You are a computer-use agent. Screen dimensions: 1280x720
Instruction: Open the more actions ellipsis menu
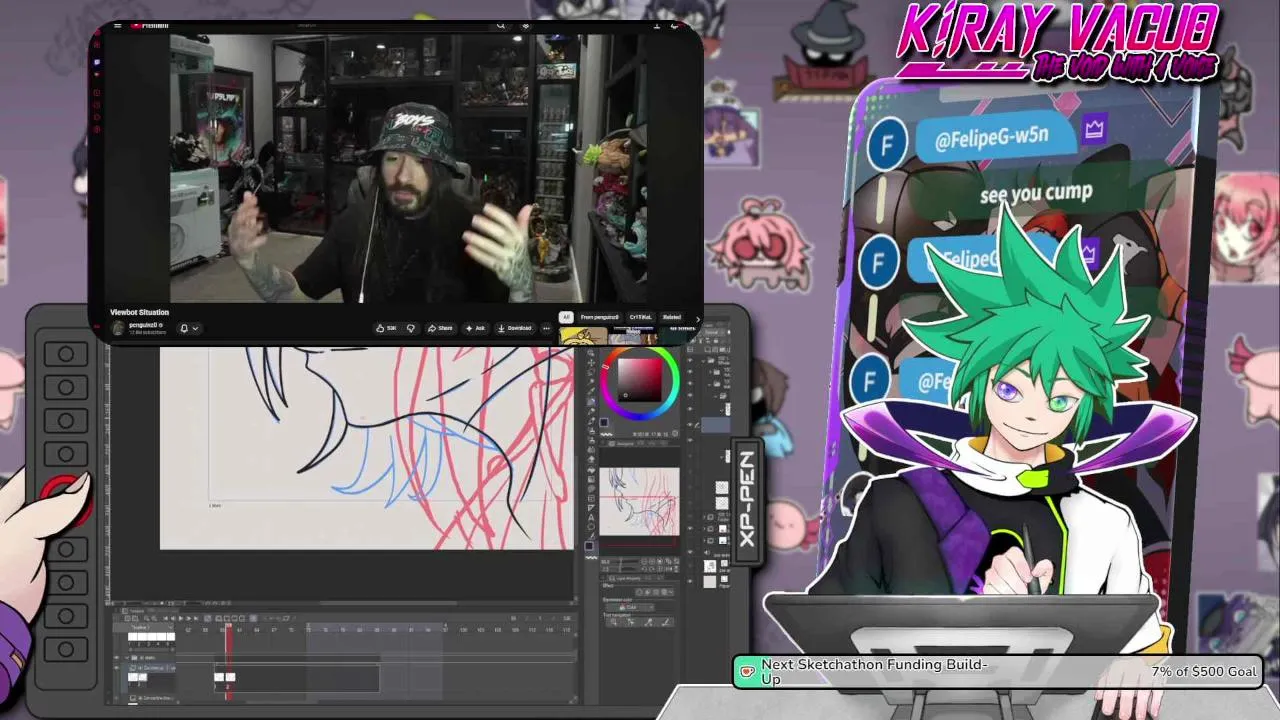click(x=546, y=328)
